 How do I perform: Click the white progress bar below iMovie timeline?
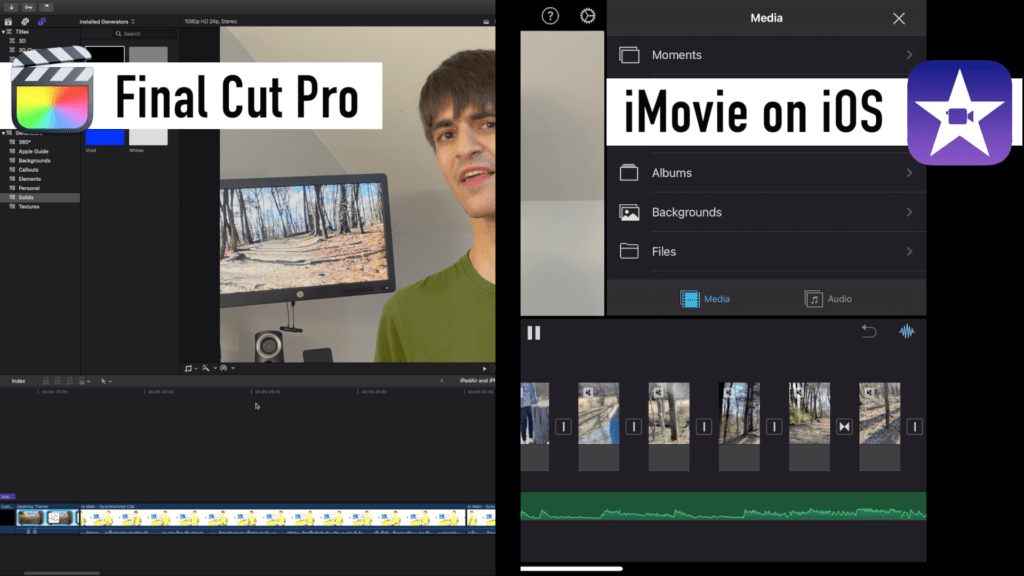point(571,569)
